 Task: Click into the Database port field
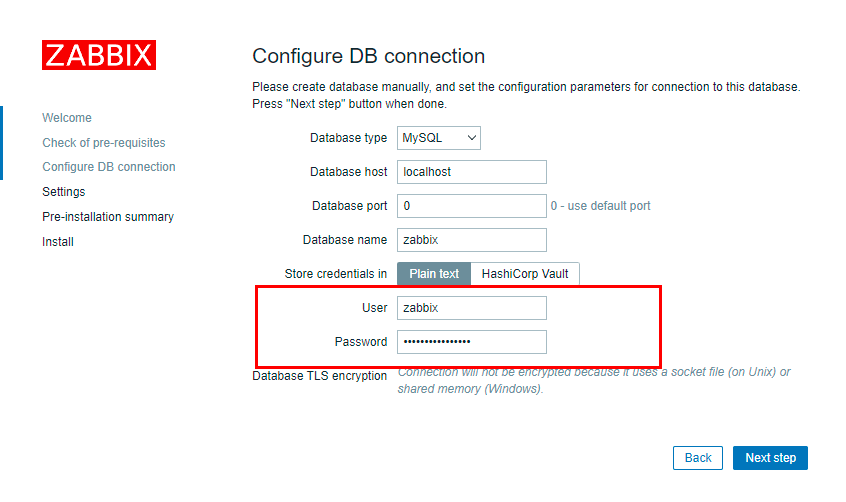click(x=472, y=206)
